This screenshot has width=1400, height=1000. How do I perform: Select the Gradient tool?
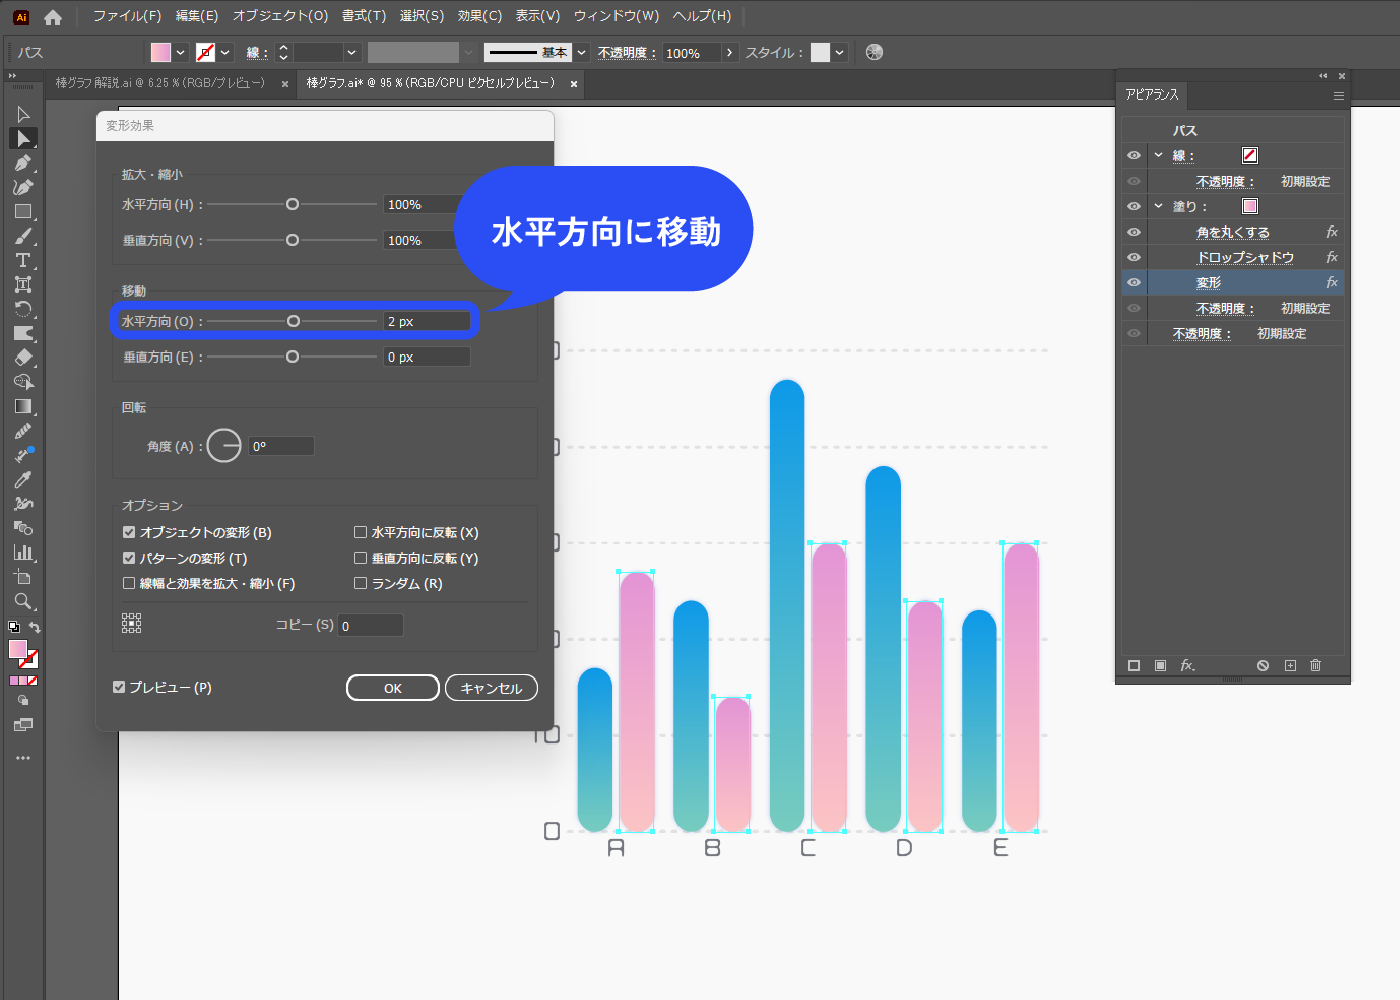pyautogui.click(x=23, y=406)
